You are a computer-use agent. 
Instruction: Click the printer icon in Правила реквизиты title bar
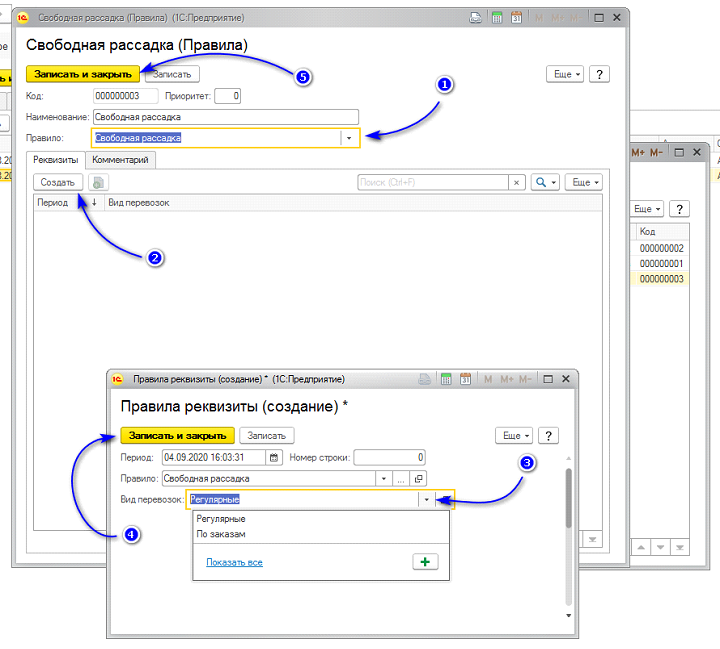(426, 380)
